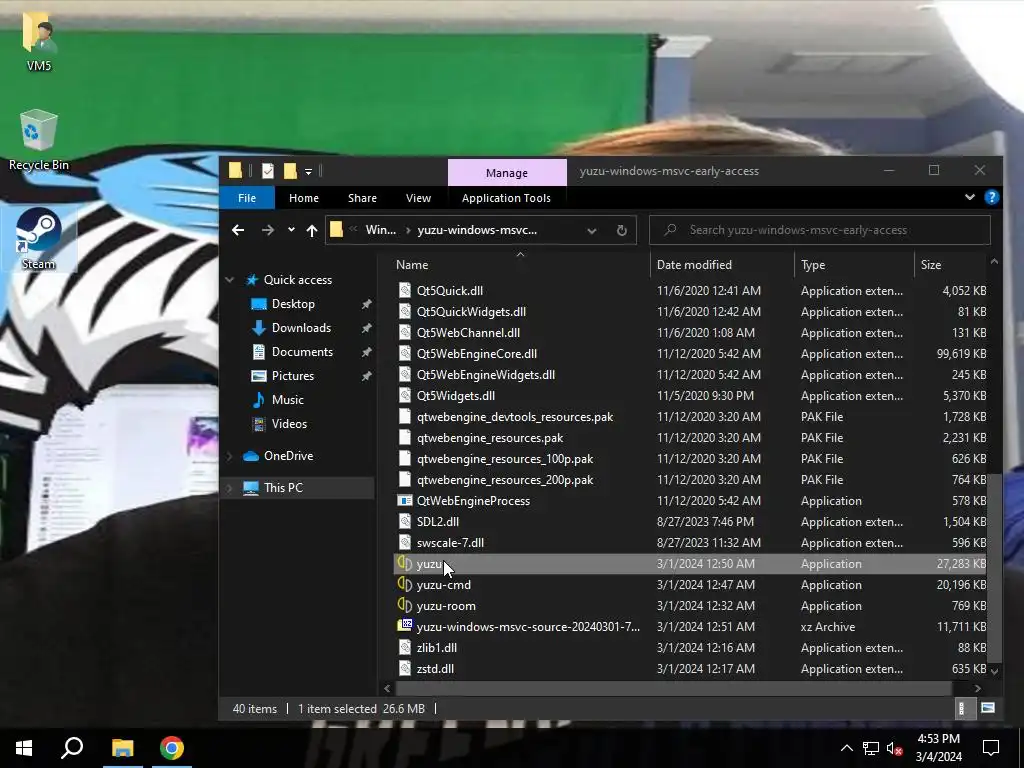This screenshot has width=1024, height=768.
Task: Open the muted volume tray icon
Action: click(895, 748)
